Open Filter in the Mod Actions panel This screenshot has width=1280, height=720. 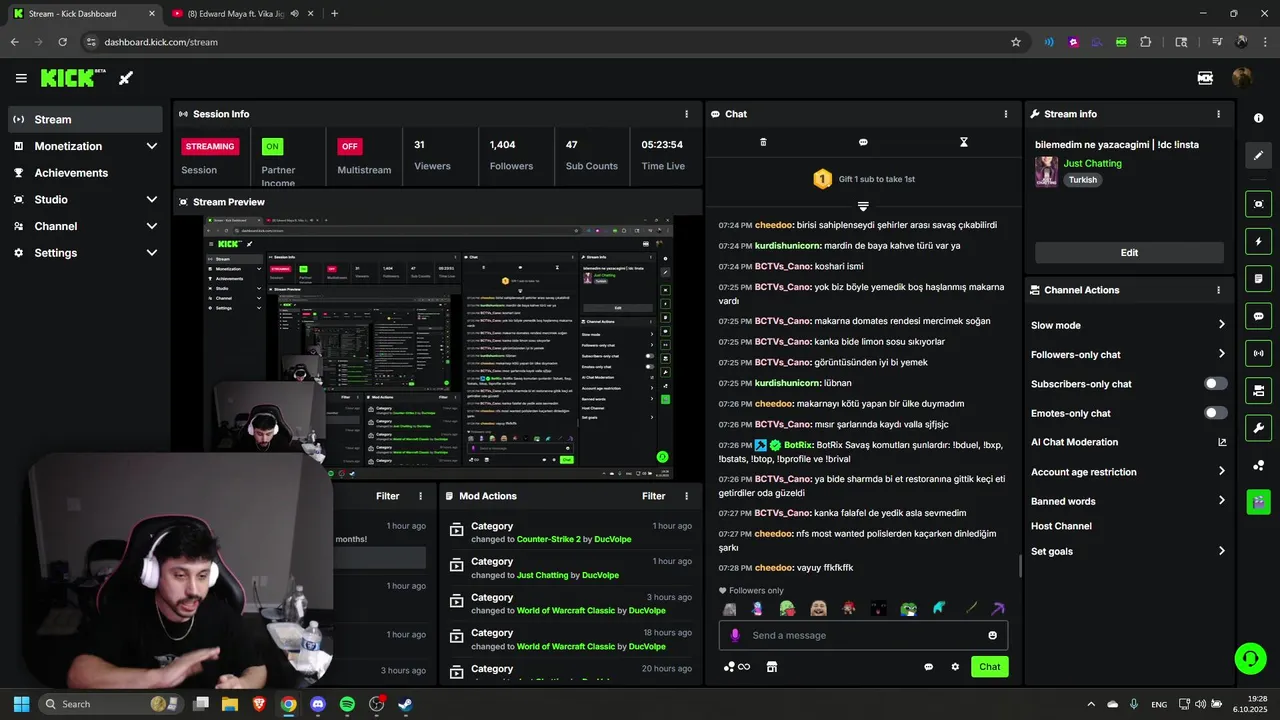pyautogui.click(x=653, y=496)
